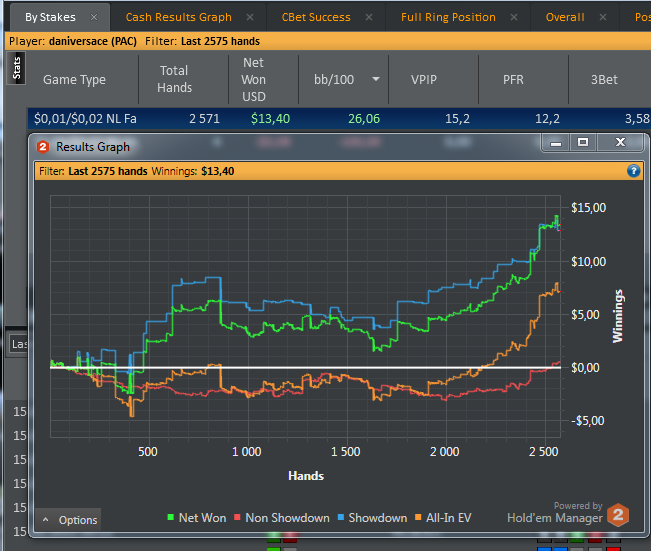The height and width of the screenshot is (551, 651).
Task: Expand the Options panel
Action: point(69,520)
